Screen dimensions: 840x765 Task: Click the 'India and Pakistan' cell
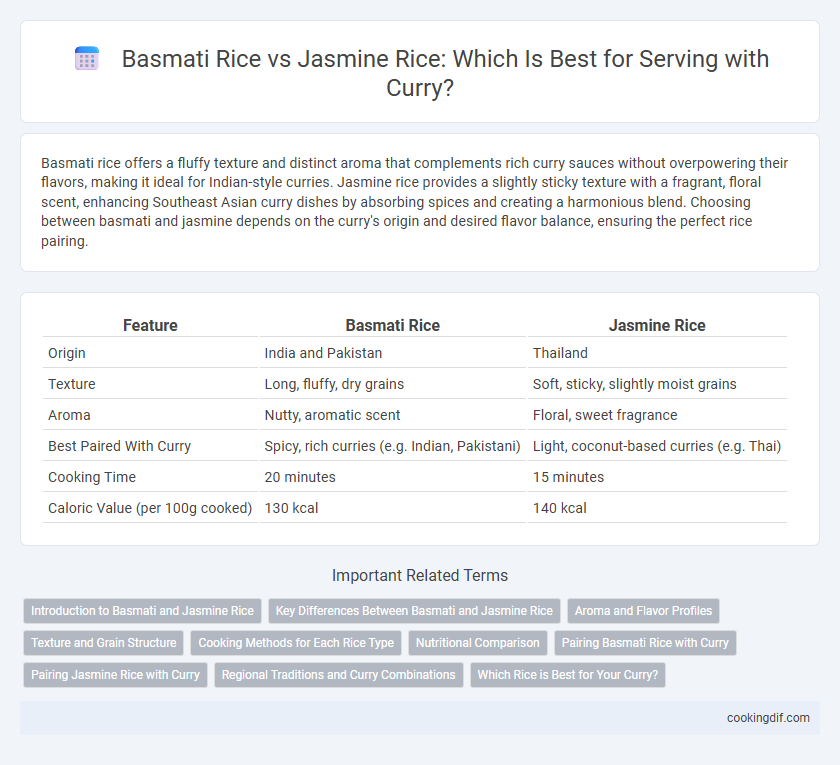[x=393, y=353]
